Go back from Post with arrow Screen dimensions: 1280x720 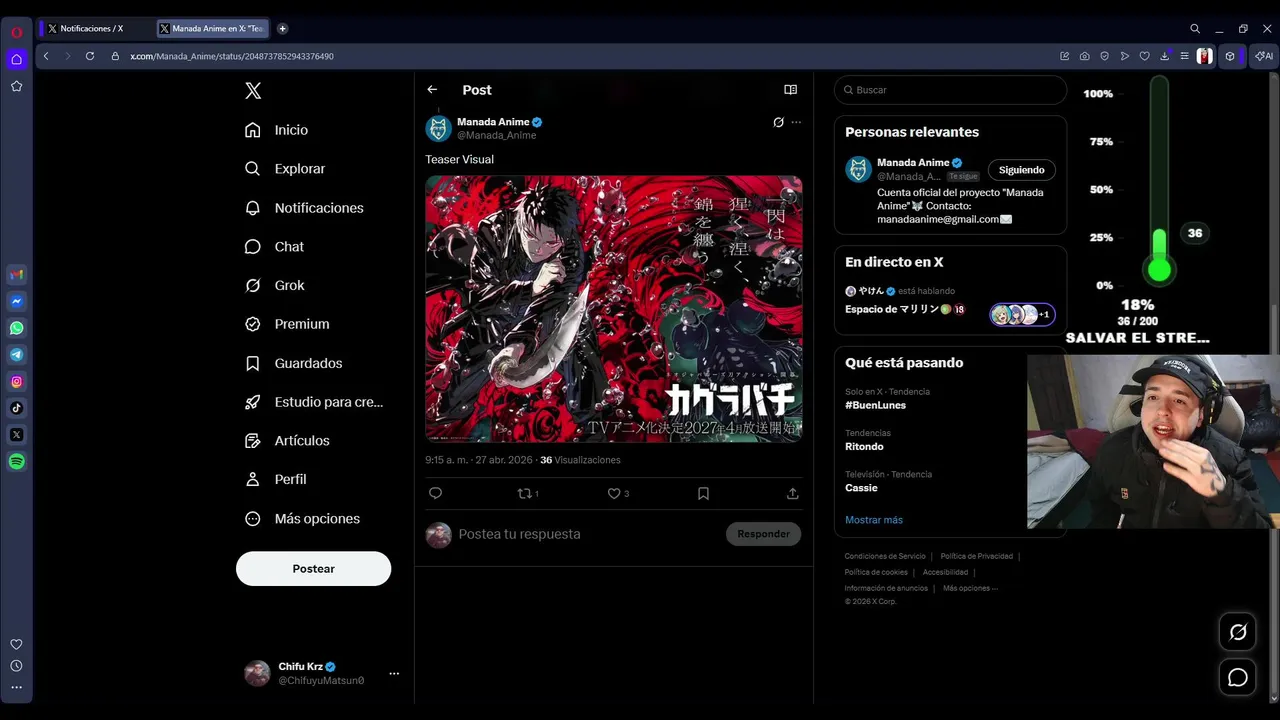[x=432, y=90]
